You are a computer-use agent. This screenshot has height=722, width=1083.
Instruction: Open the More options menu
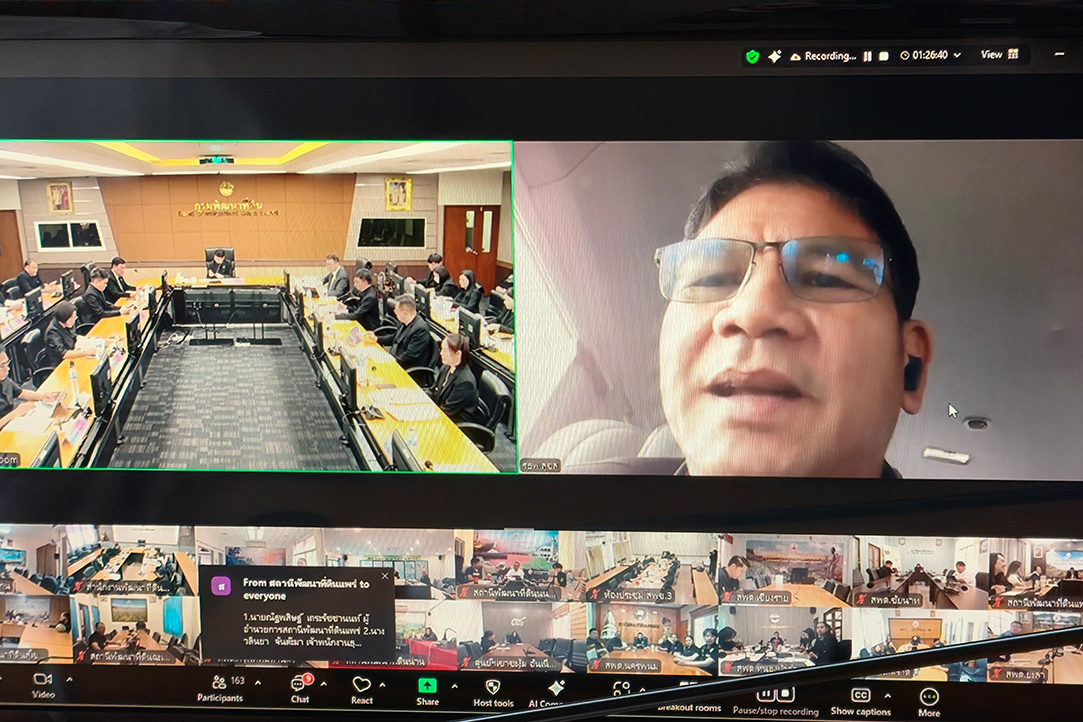click(929, 701)
